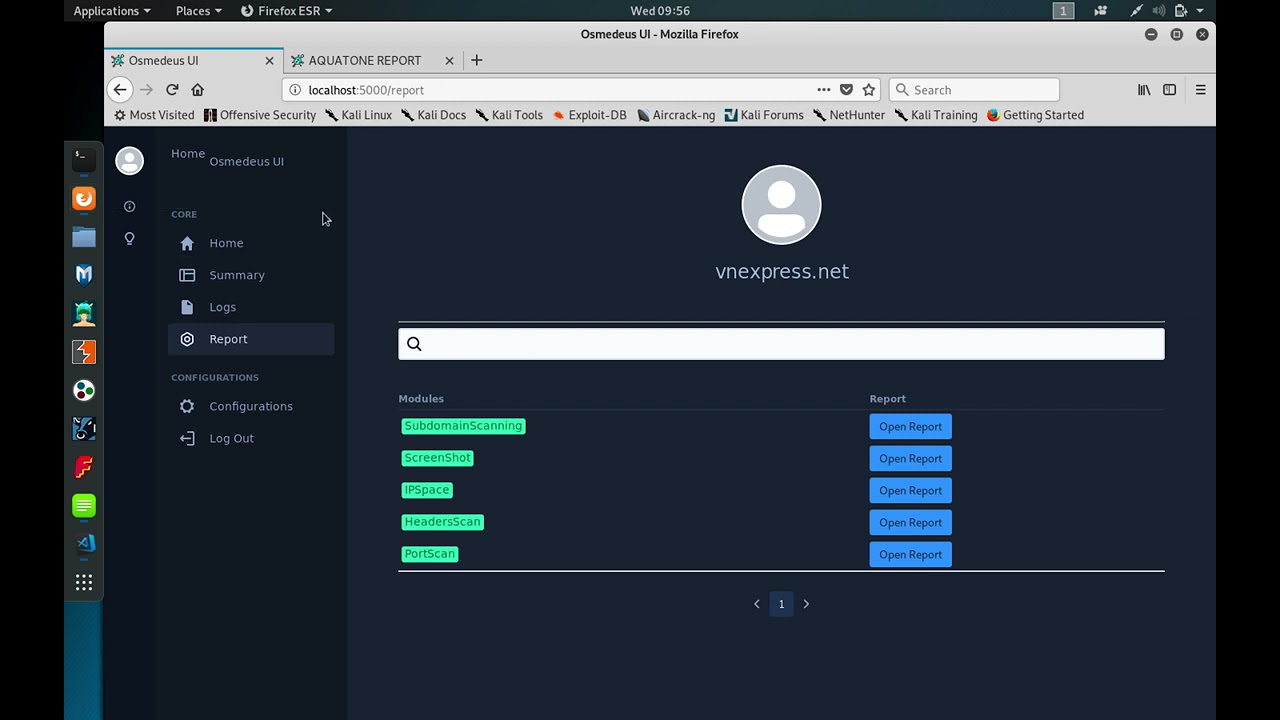Open Home in the sidebar
This screenshot has height=720, width=1280.
tap(251, 243)
